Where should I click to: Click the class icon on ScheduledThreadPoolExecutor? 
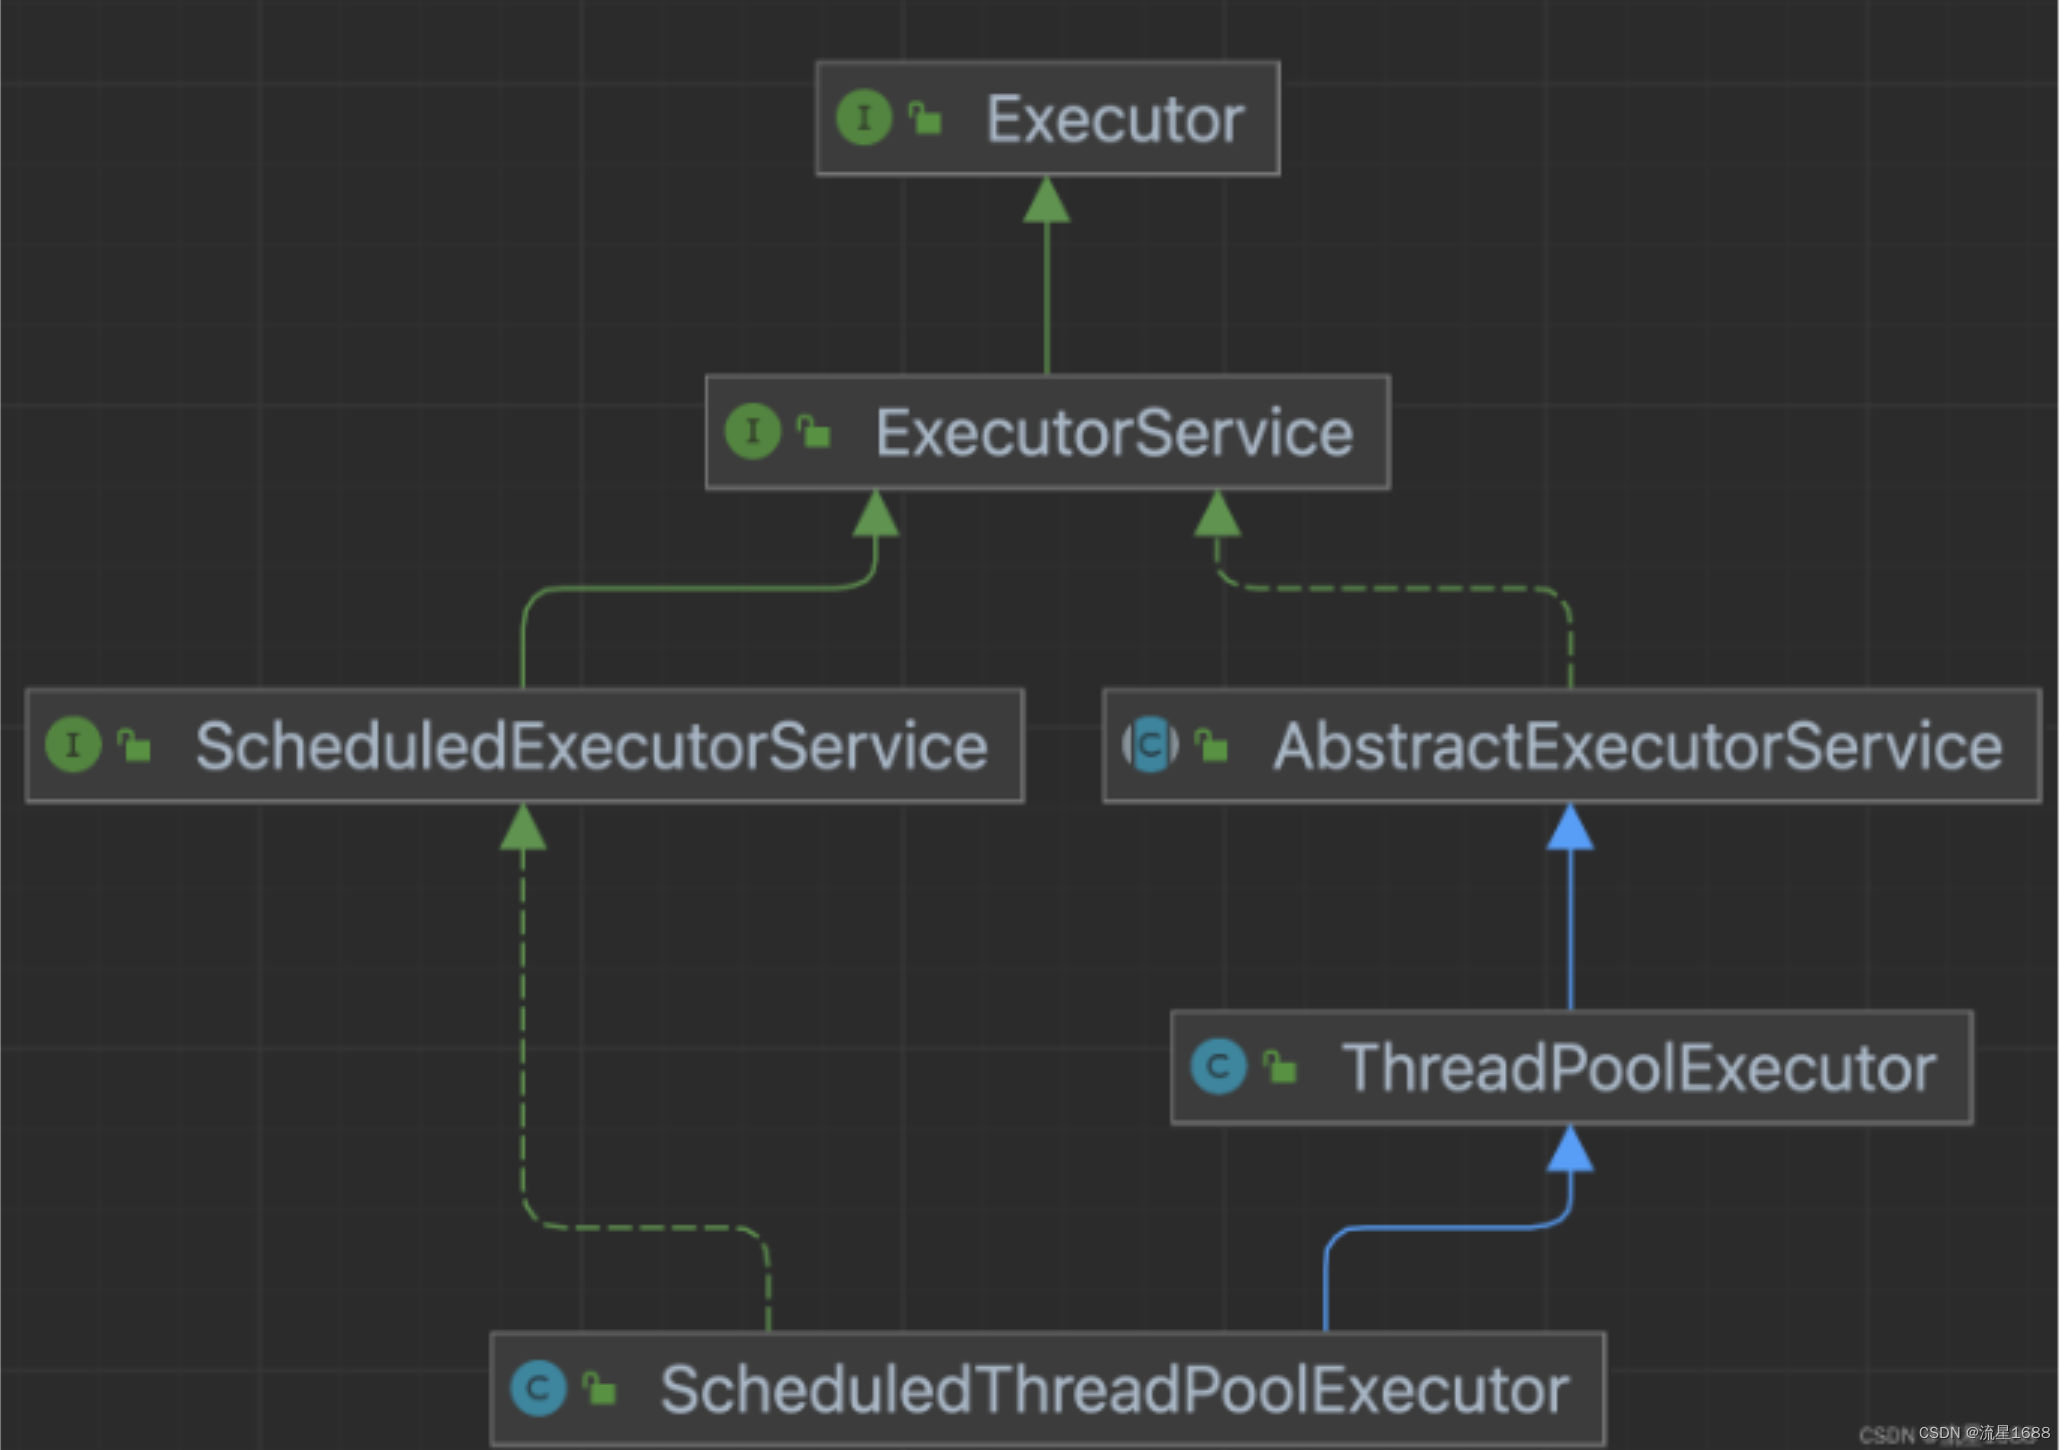[x=539, y=1388]
